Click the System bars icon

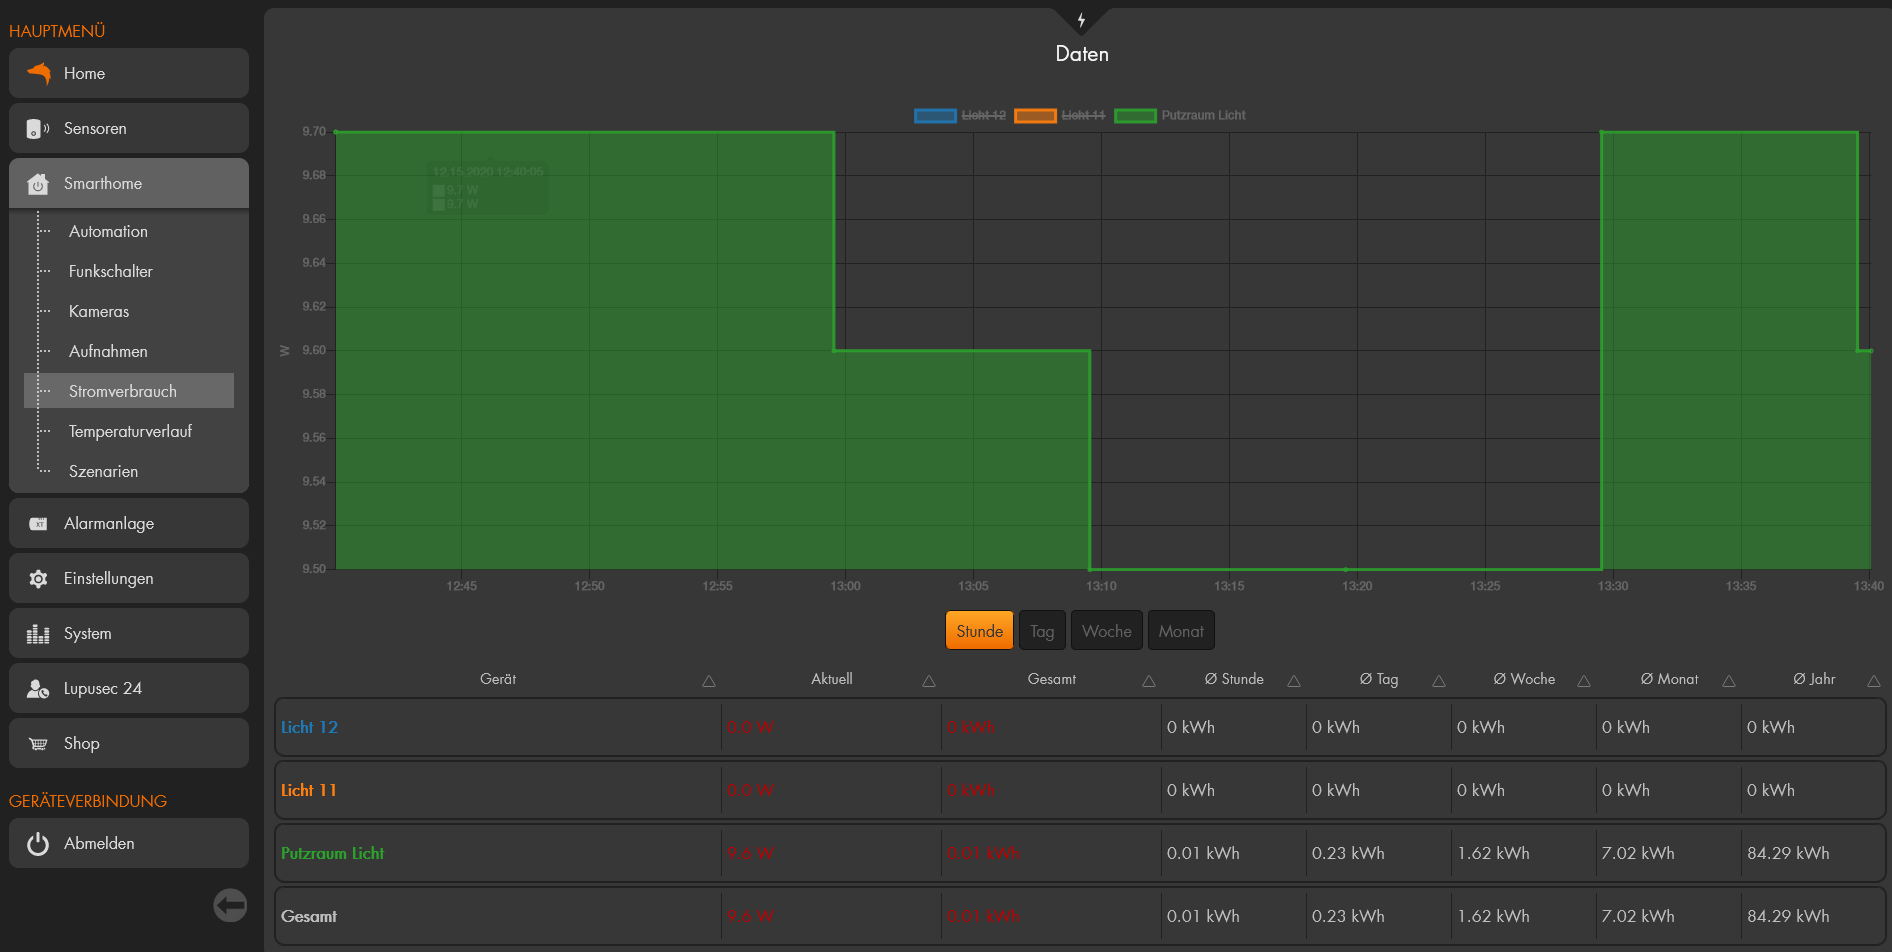pyautogui.click(x=38, y=634)
